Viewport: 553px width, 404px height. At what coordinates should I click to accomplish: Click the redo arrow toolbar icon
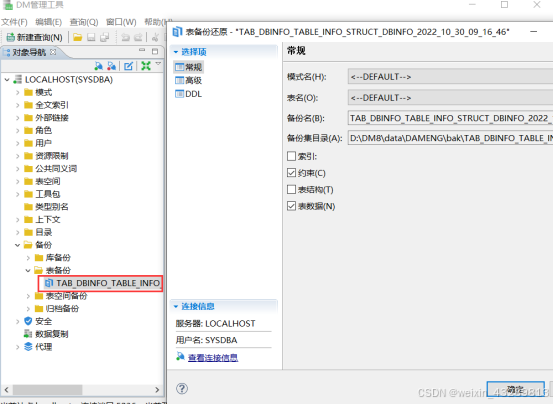coord(138,37)
